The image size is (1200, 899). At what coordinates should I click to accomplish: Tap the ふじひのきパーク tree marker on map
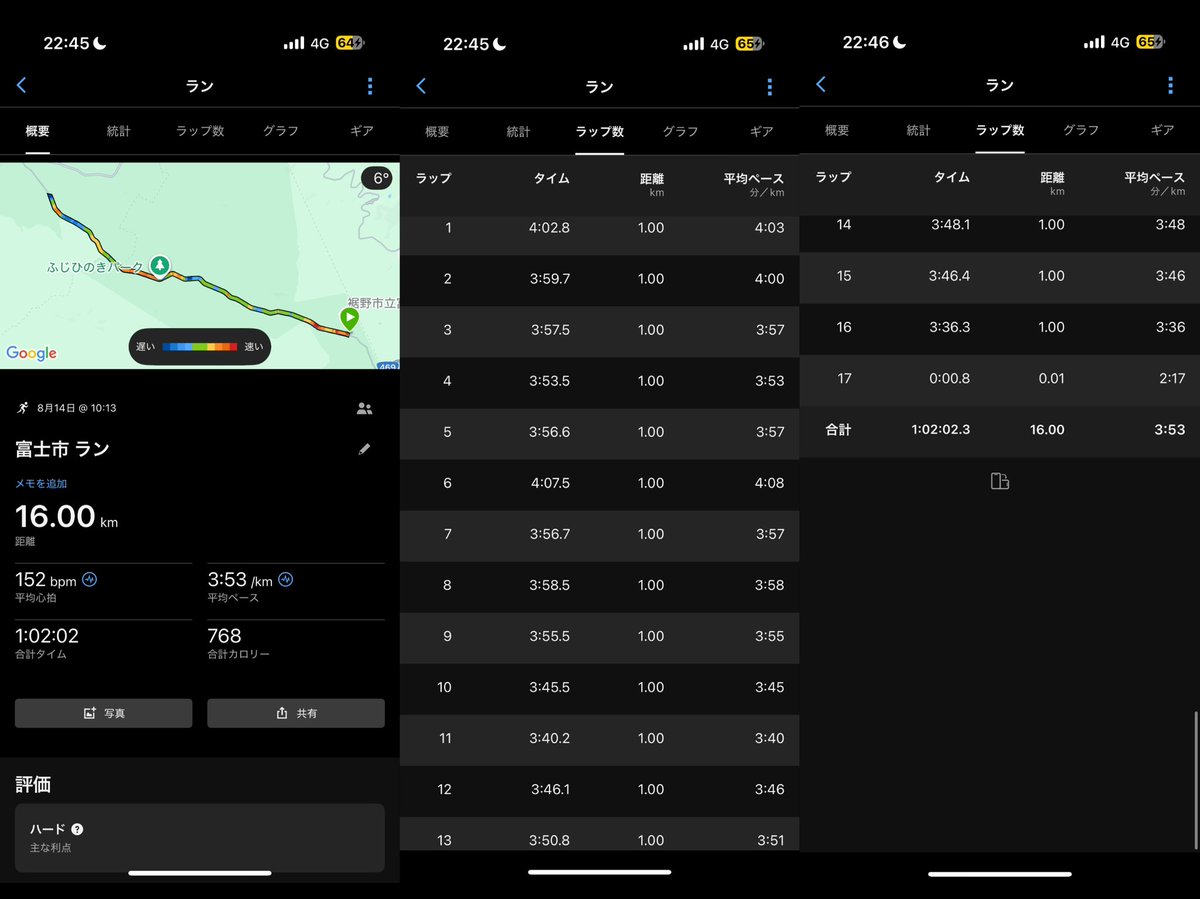[159, 265]
